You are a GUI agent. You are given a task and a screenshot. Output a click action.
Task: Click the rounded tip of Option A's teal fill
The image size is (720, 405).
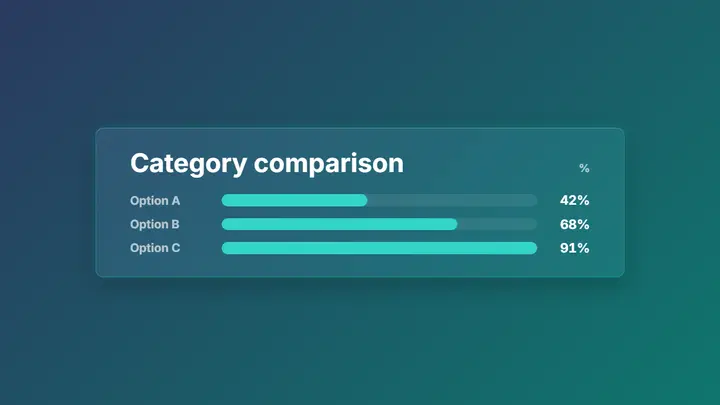click(x=364, y=200)
